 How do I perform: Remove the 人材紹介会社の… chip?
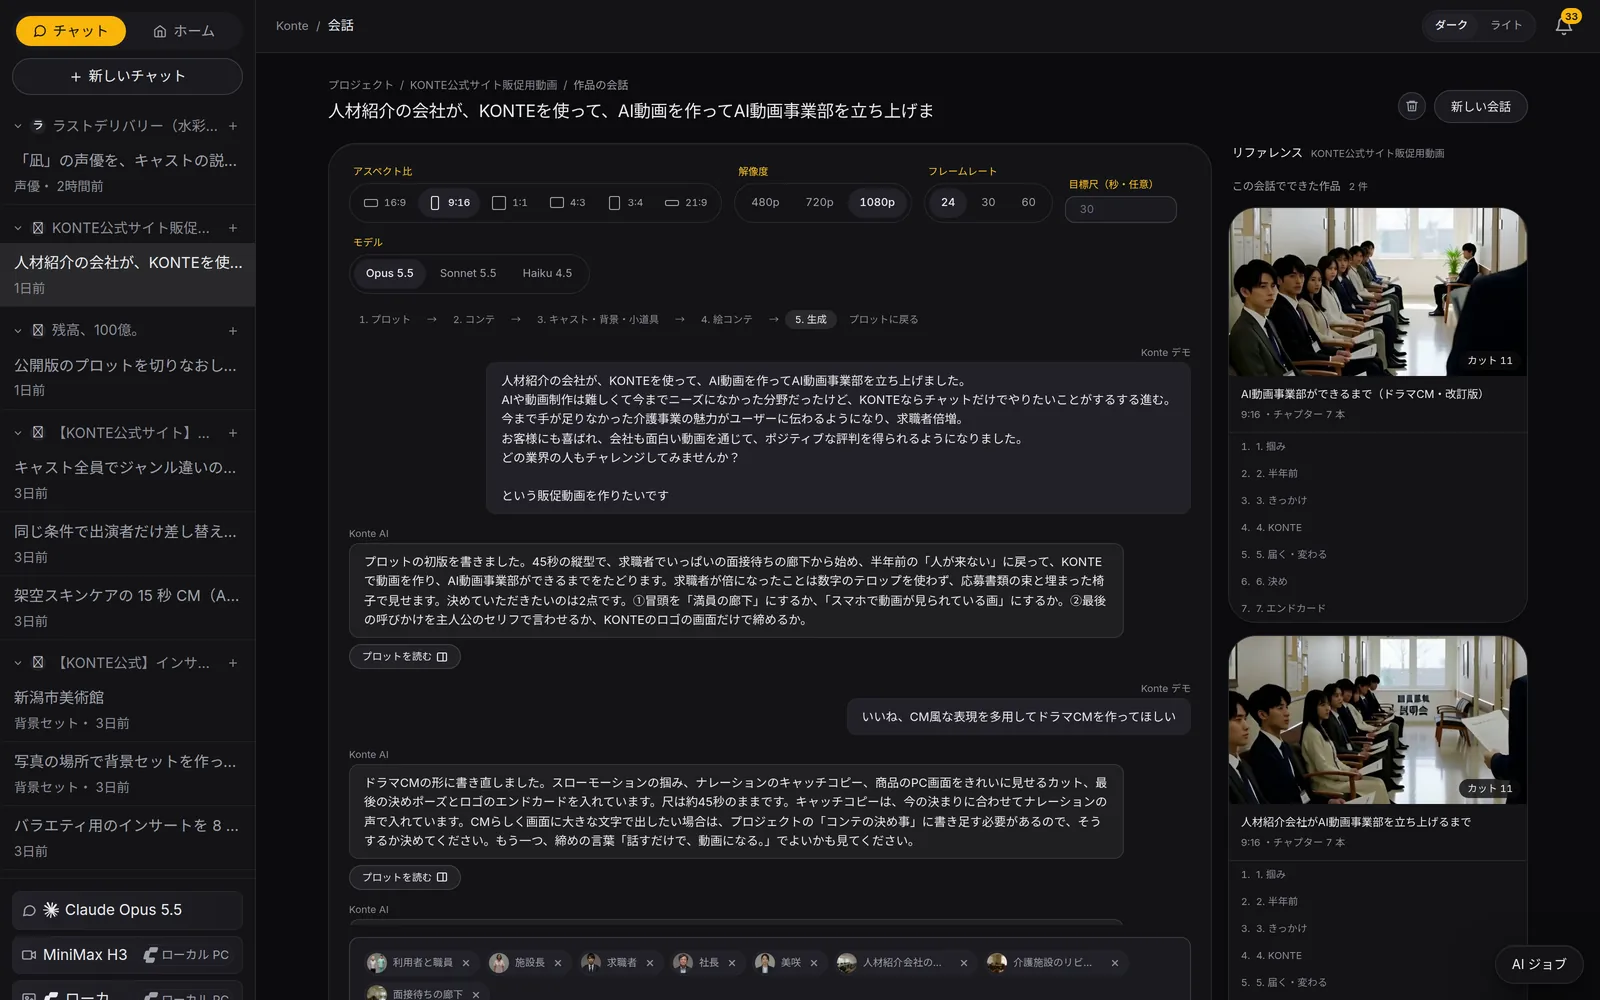964,963
